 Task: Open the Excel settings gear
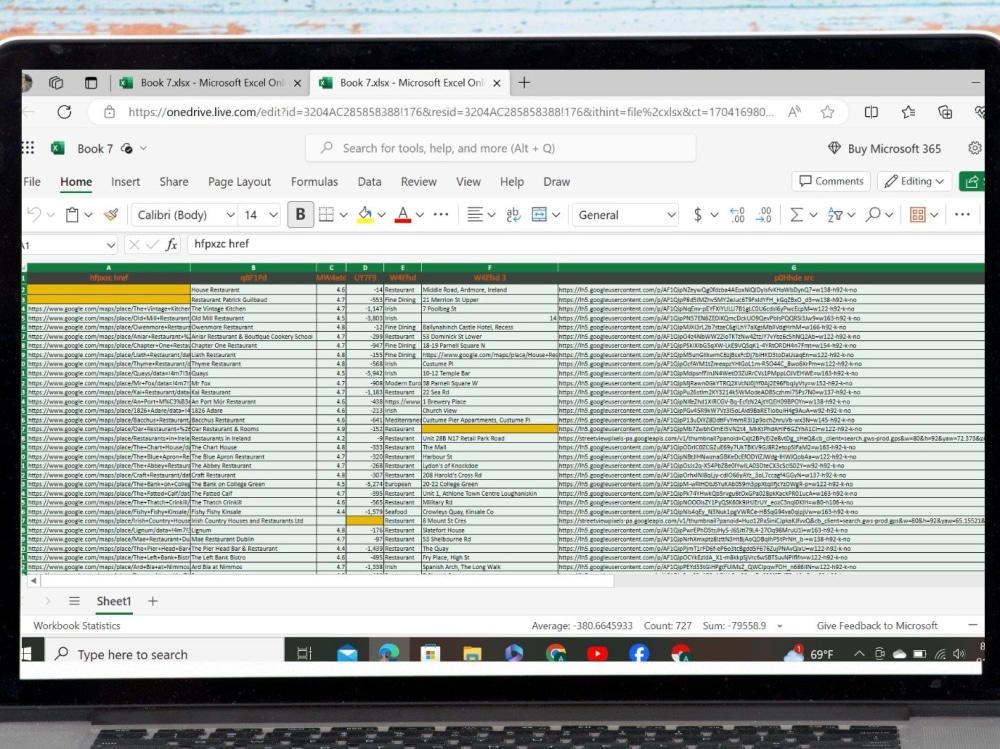pos(974,148)
